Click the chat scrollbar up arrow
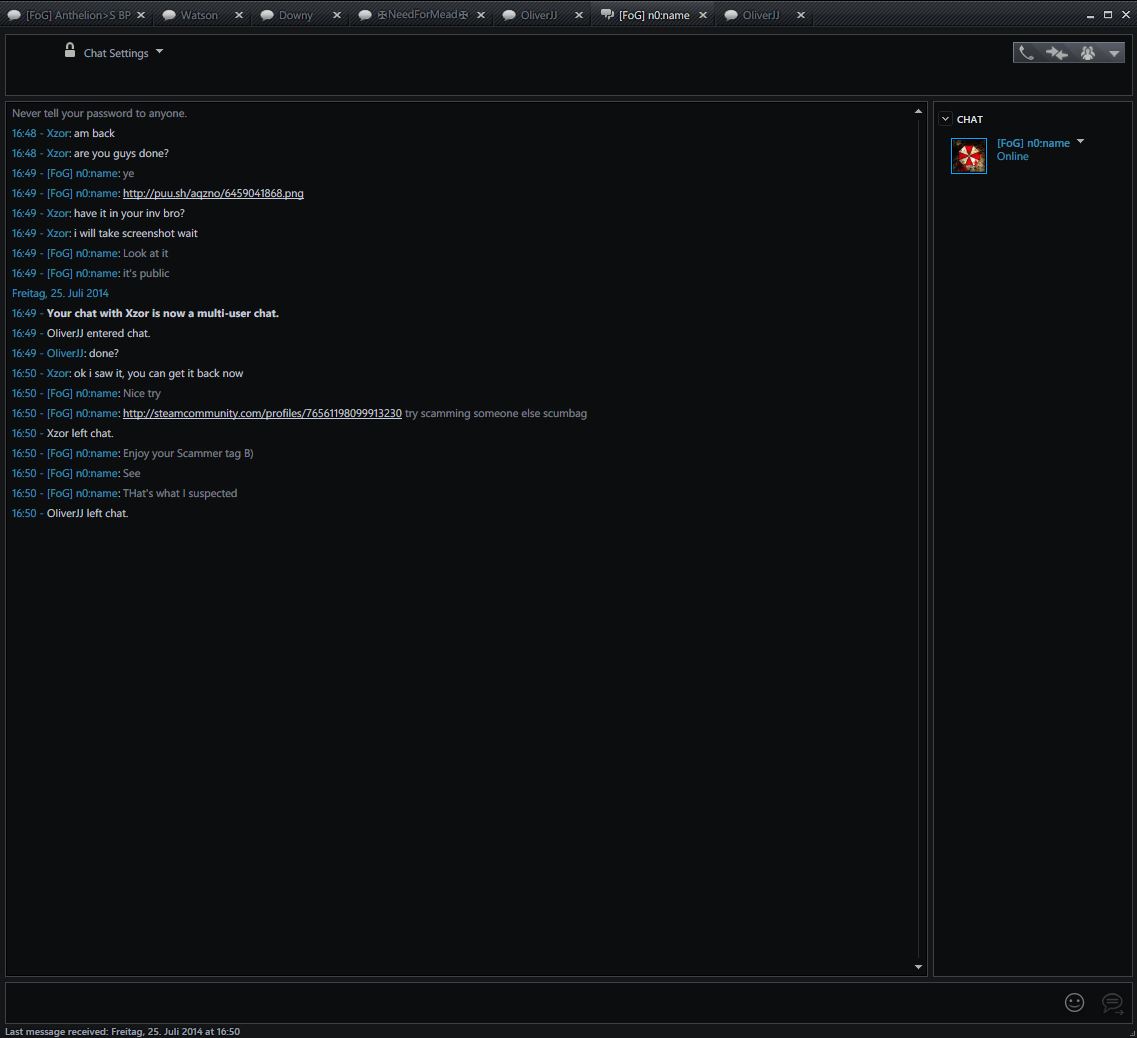Screen dimensions: 1137x1038 918,111
